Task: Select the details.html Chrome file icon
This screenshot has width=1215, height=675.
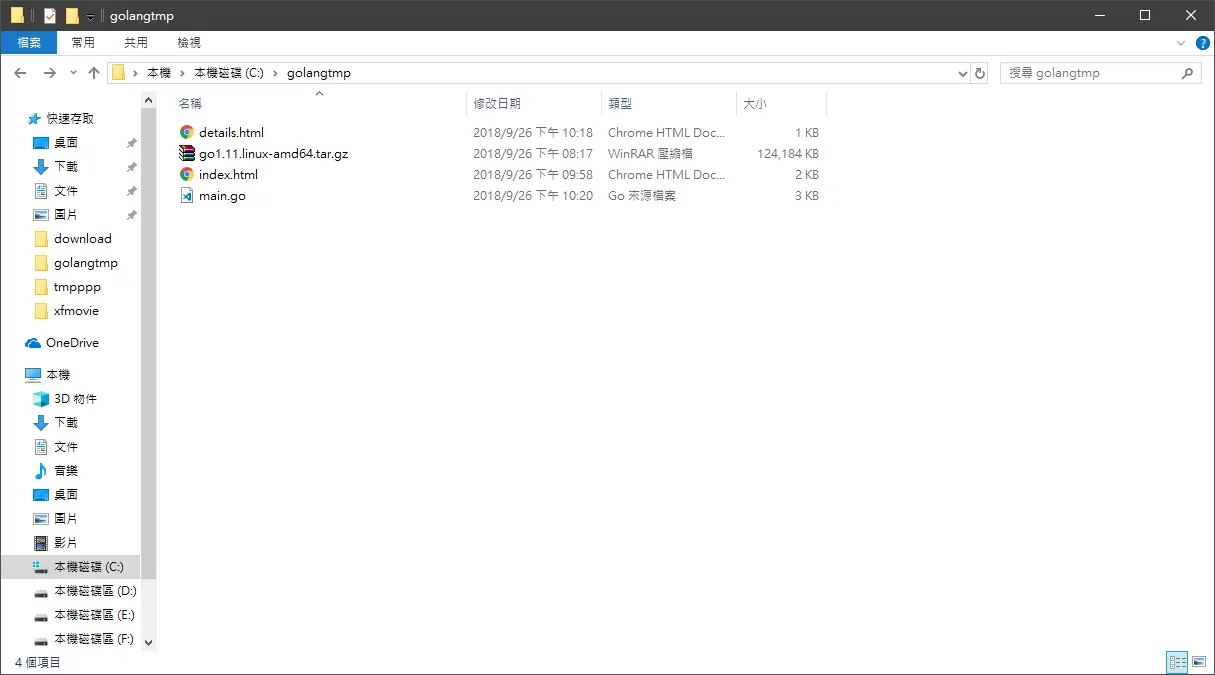Action: tap(186, 132)
